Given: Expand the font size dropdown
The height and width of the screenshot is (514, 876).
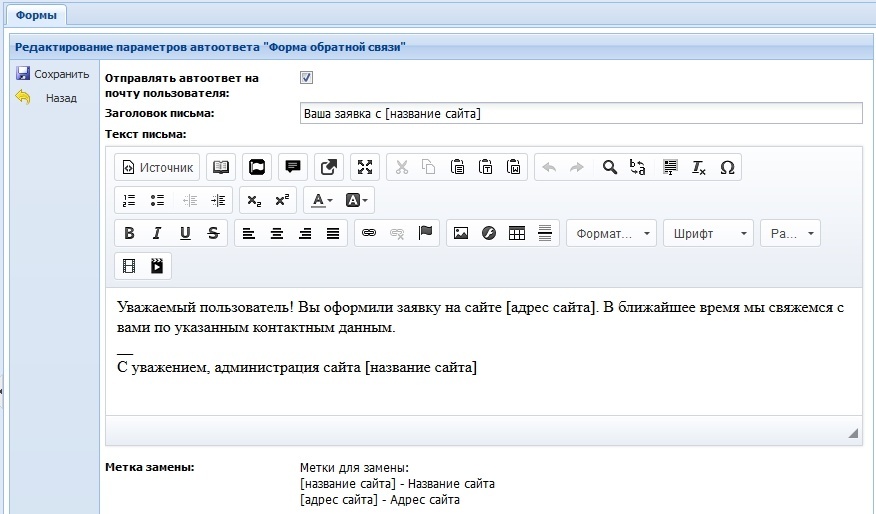Looking at the screenshot, I should point(790,233).
